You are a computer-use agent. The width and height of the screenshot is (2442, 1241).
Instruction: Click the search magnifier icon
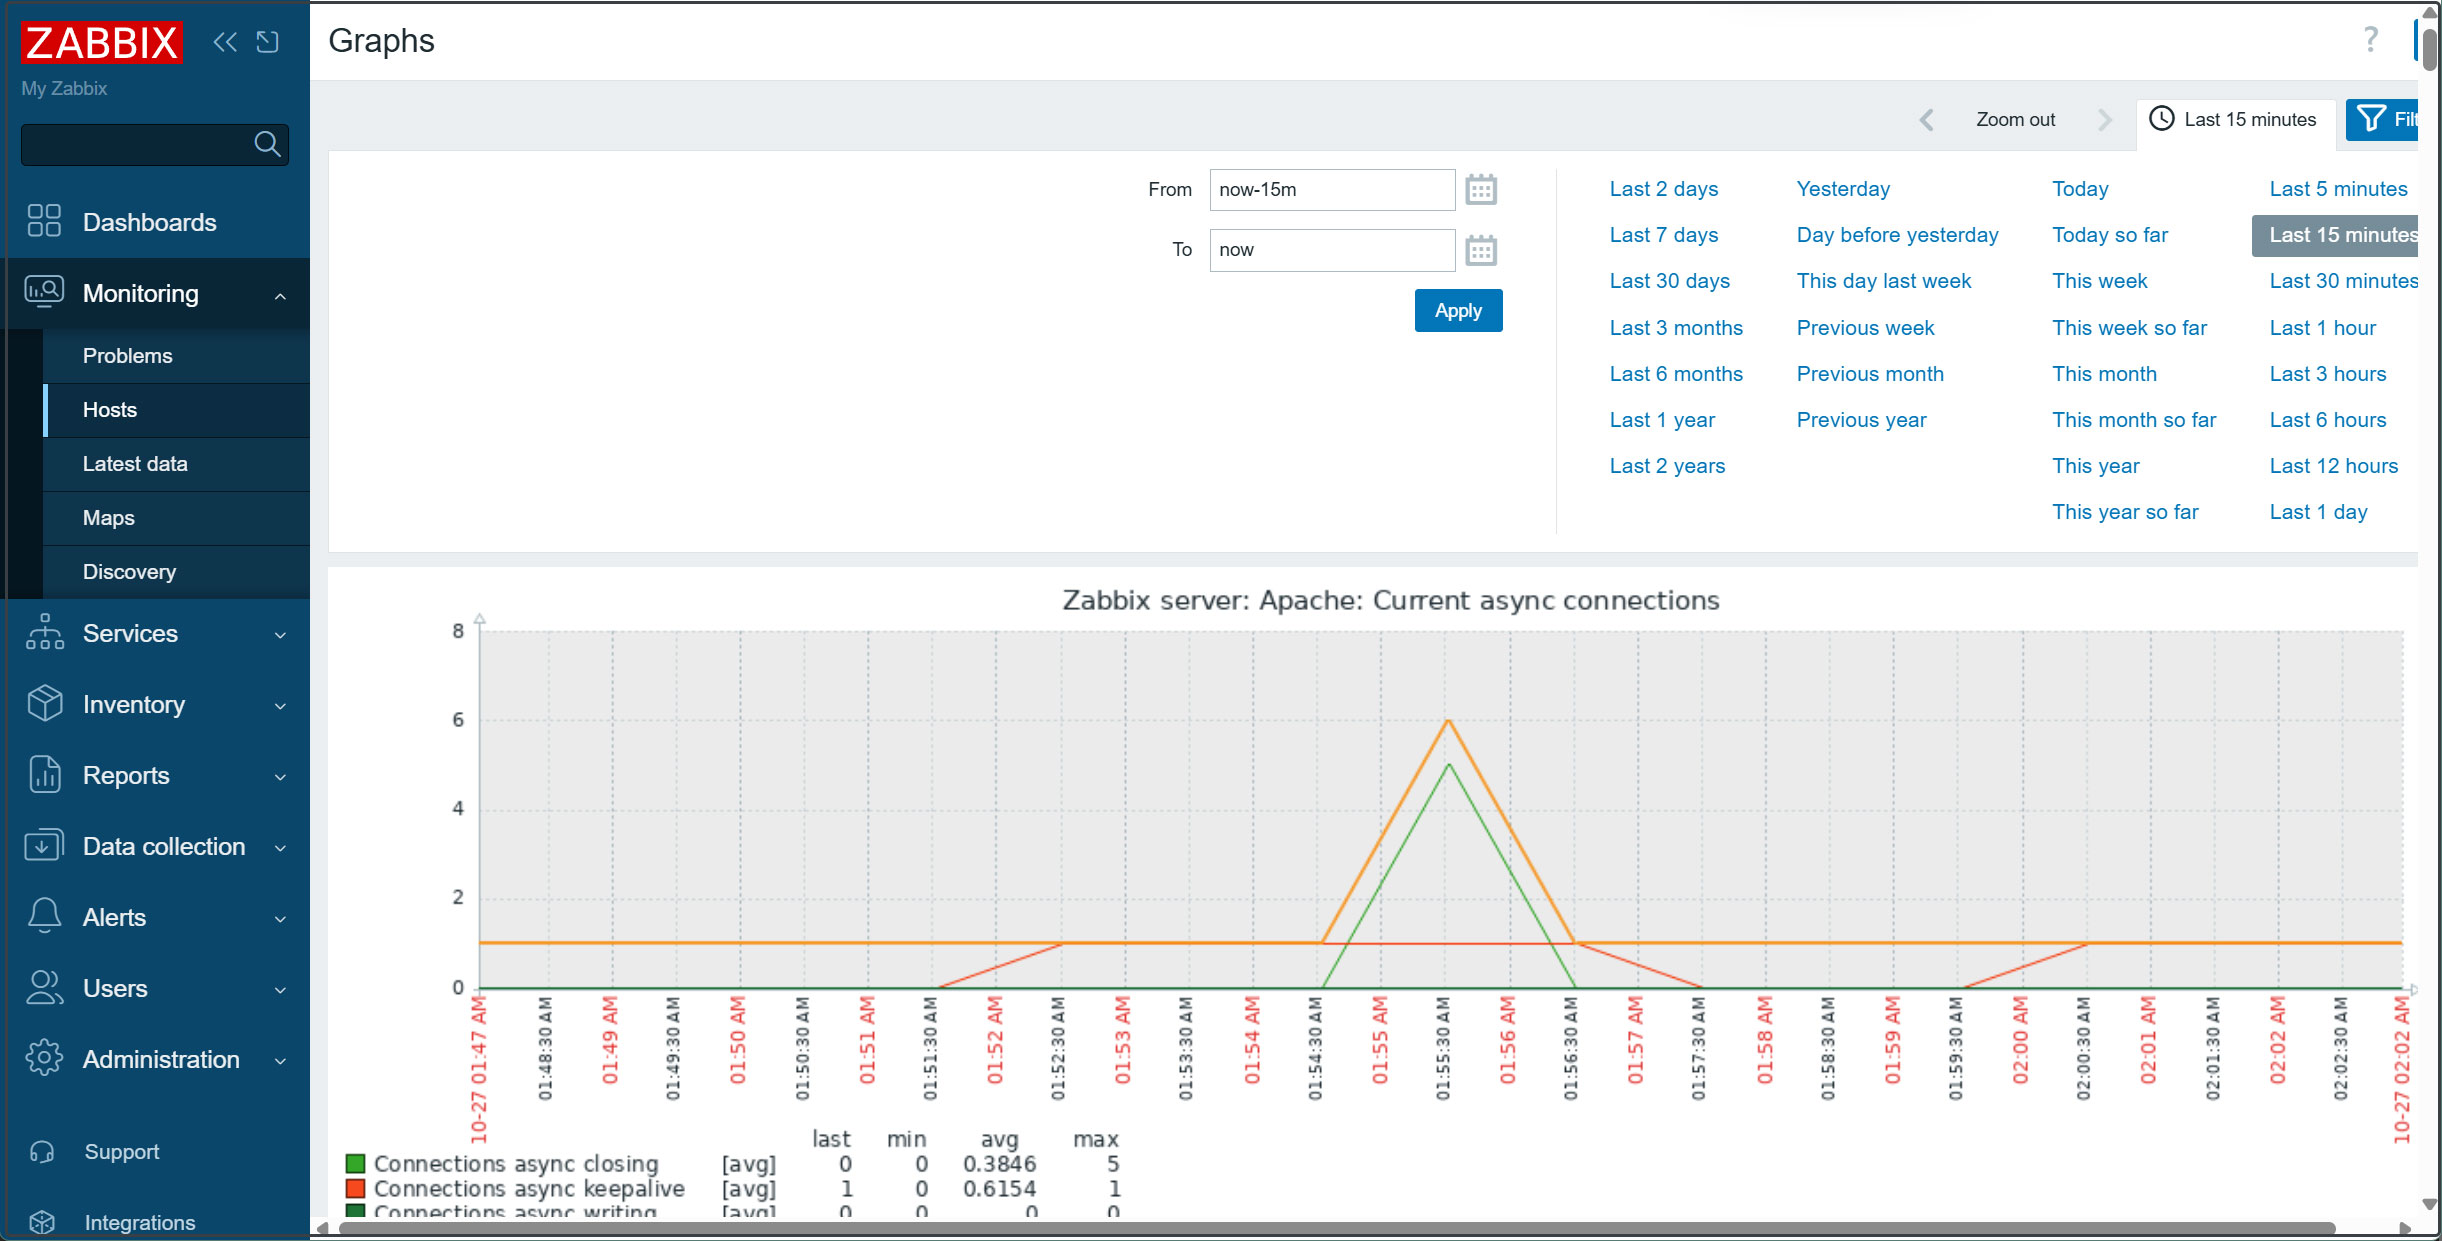click(x=267, y=144)
